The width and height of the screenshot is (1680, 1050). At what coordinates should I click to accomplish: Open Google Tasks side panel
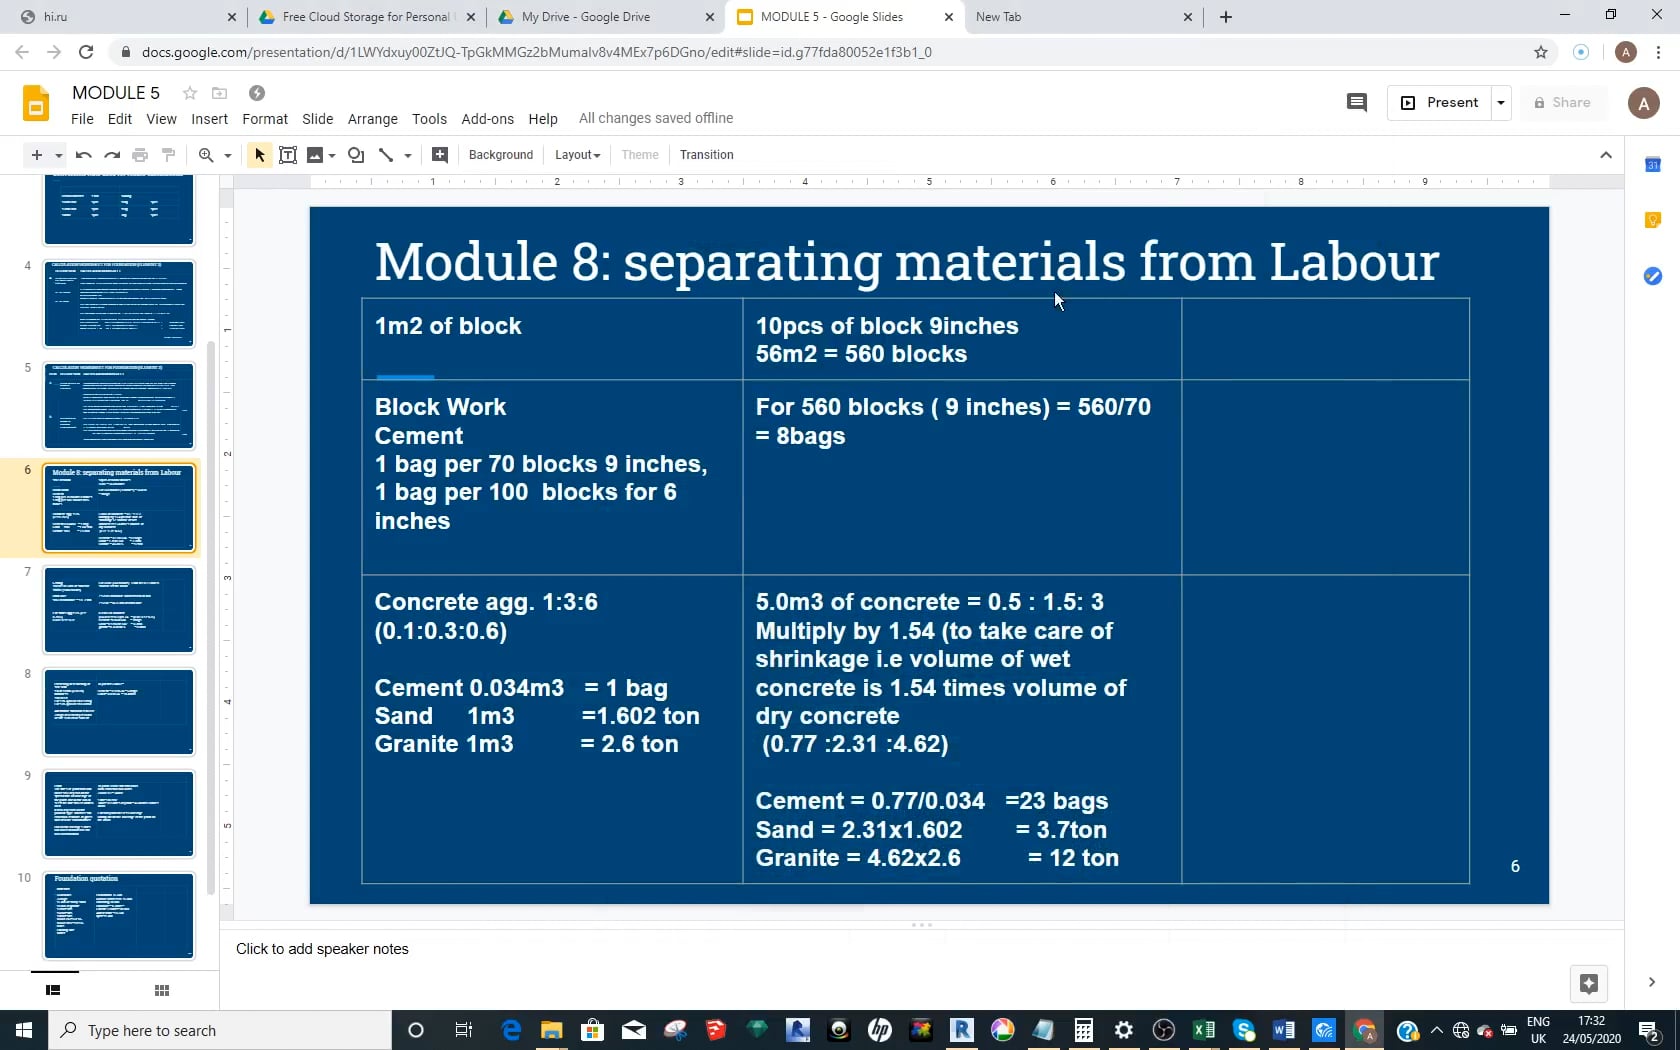pos(1653,275)
